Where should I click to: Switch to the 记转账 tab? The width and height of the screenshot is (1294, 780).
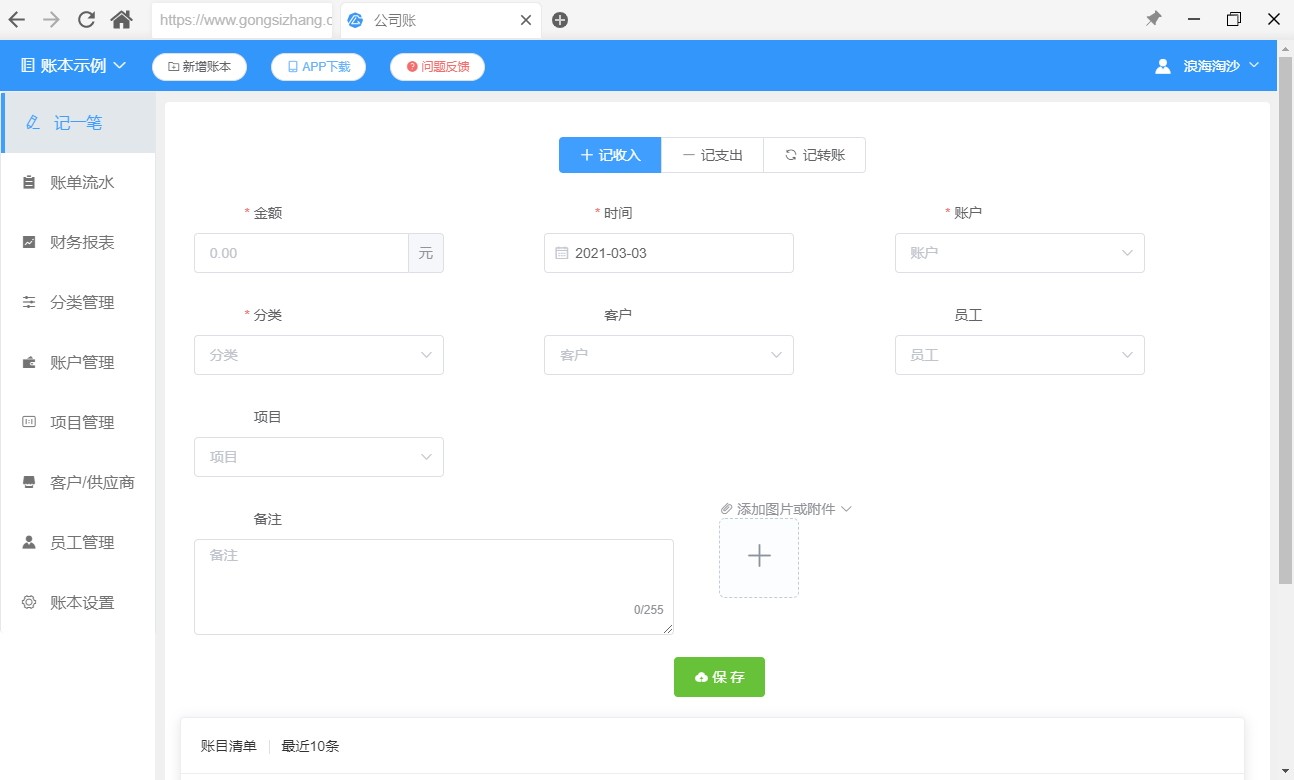click(x=814, y=155)
